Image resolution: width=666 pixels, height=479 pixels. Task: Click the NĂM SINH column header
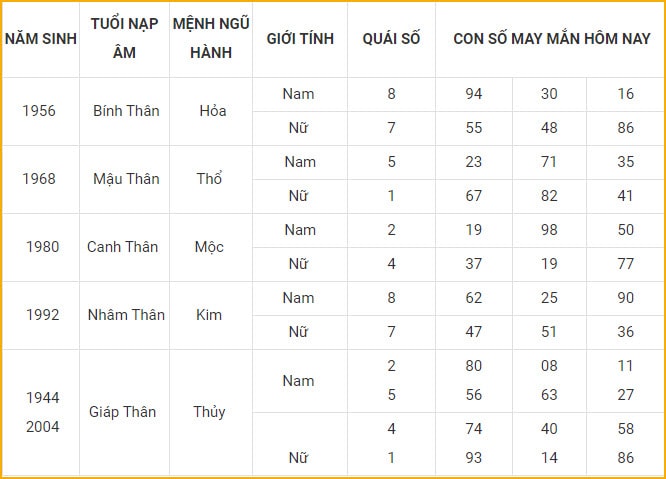pyautogui.click(x=41, y=39)
